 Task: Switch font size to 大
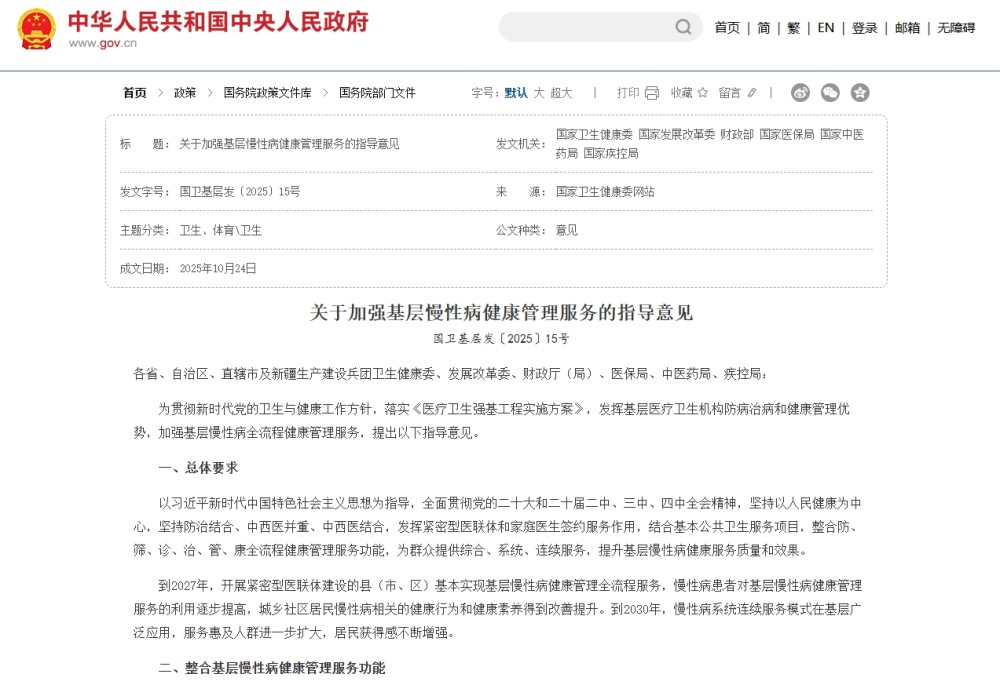pos(539,93)
